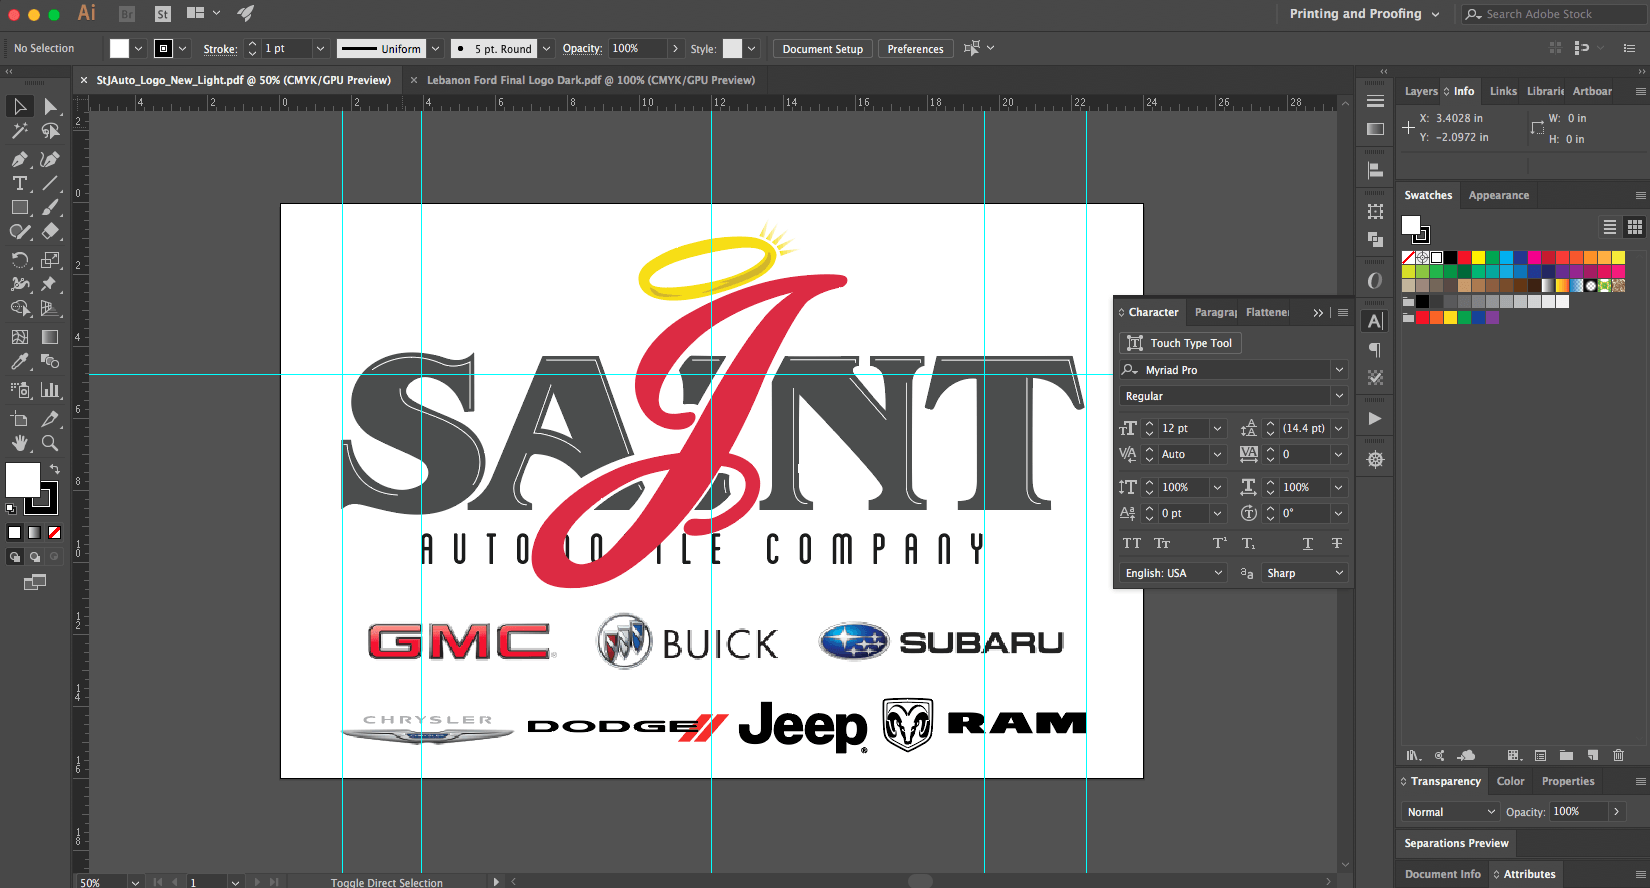Pick the Zoom tool in toolbar
Screen dimensions: 1650x888
[49, 443]
